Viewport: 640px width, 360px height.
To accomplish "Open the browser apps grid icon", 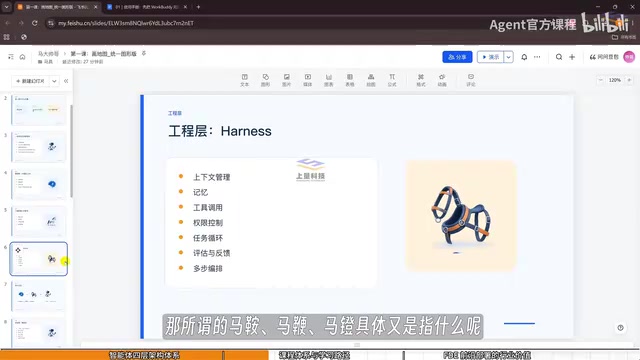I will 7,37.
